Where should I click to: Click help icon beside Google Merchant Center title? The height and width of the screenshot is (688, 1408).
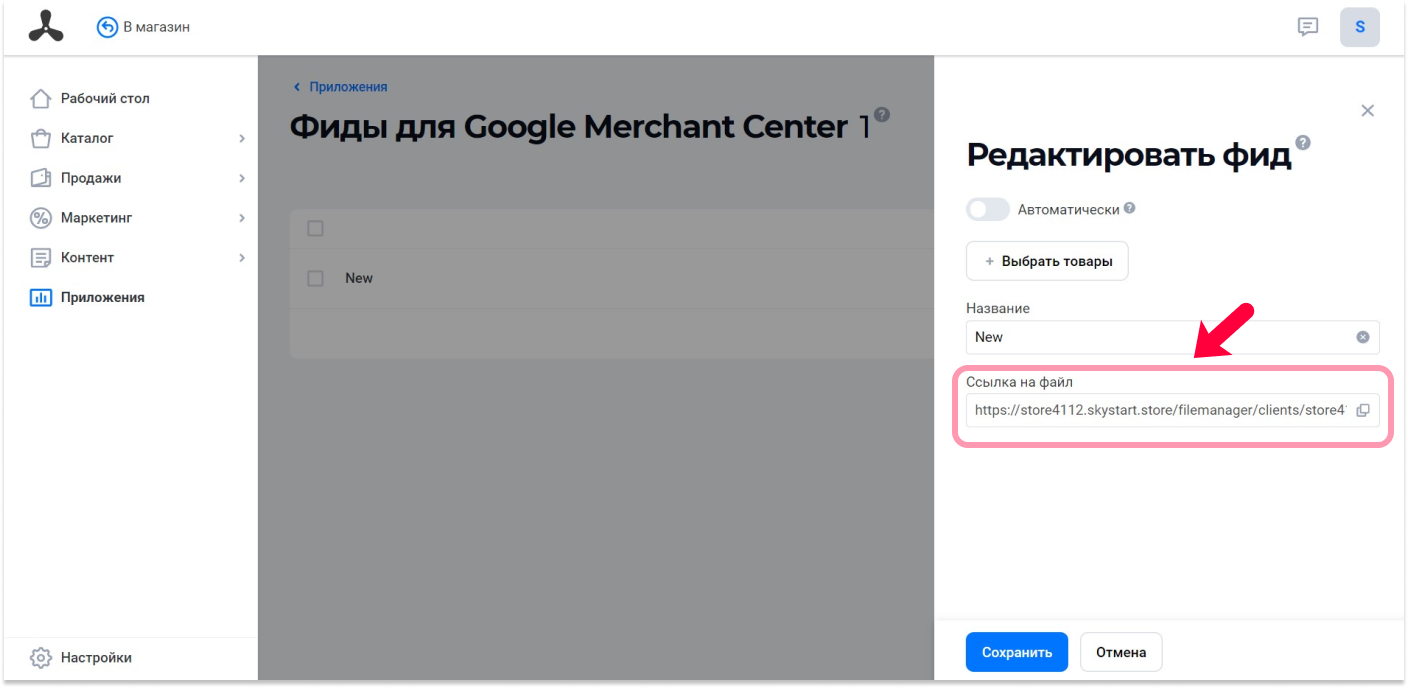(x=882, y=114)
